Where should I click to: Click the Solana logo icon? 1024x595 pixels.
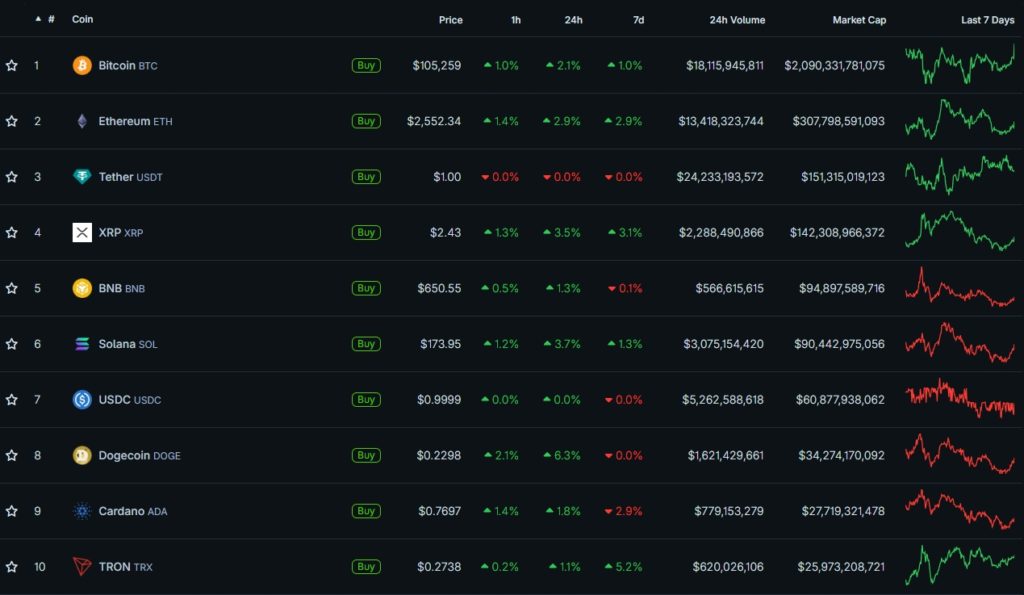pos(82,344)
